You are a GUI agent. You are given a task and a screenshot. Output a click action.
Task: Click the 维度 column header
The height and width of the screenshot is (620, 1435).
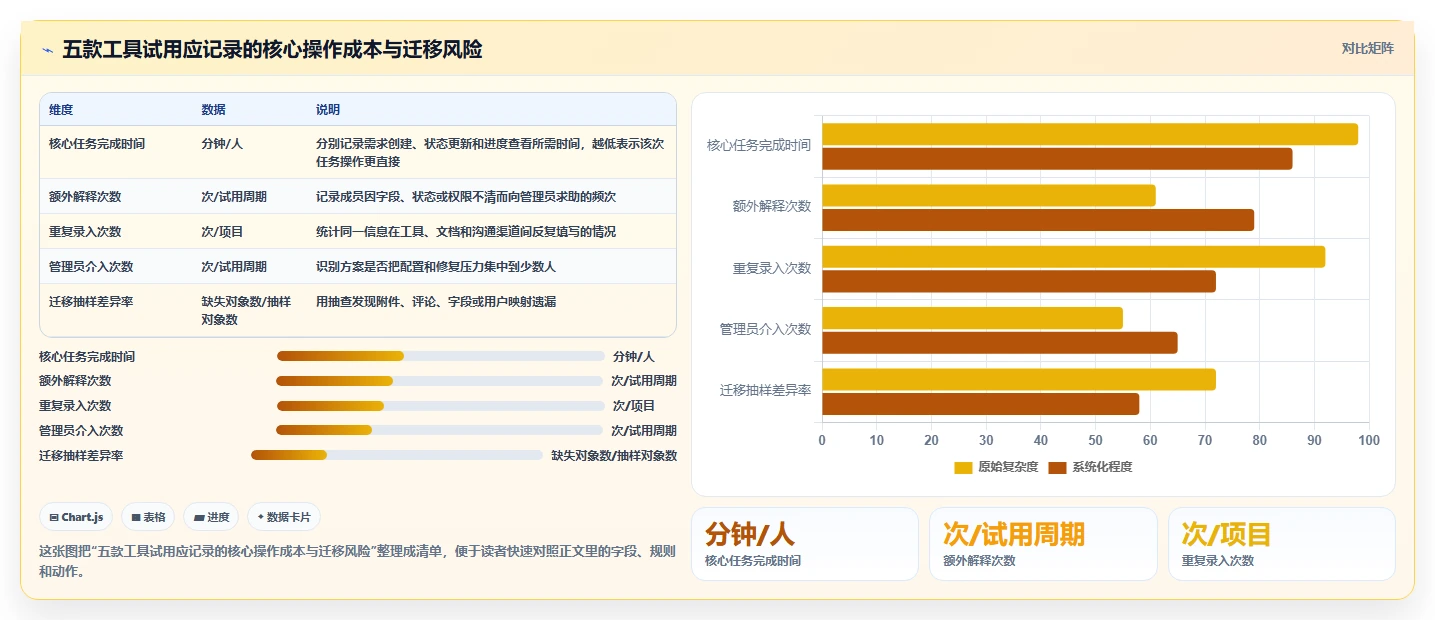pos(61,109)
